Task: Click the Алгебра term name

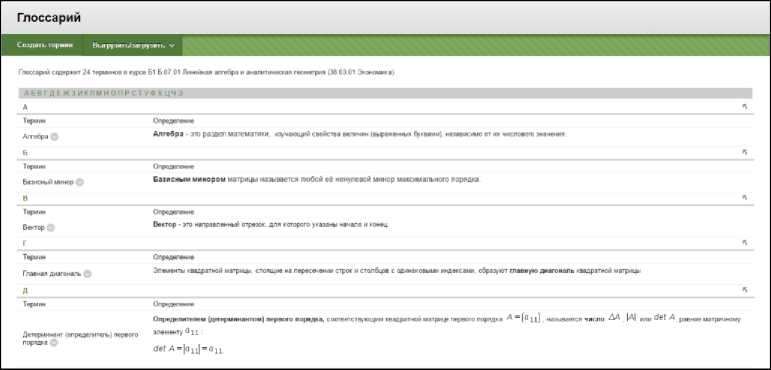Action: click(x=35, y=137)
